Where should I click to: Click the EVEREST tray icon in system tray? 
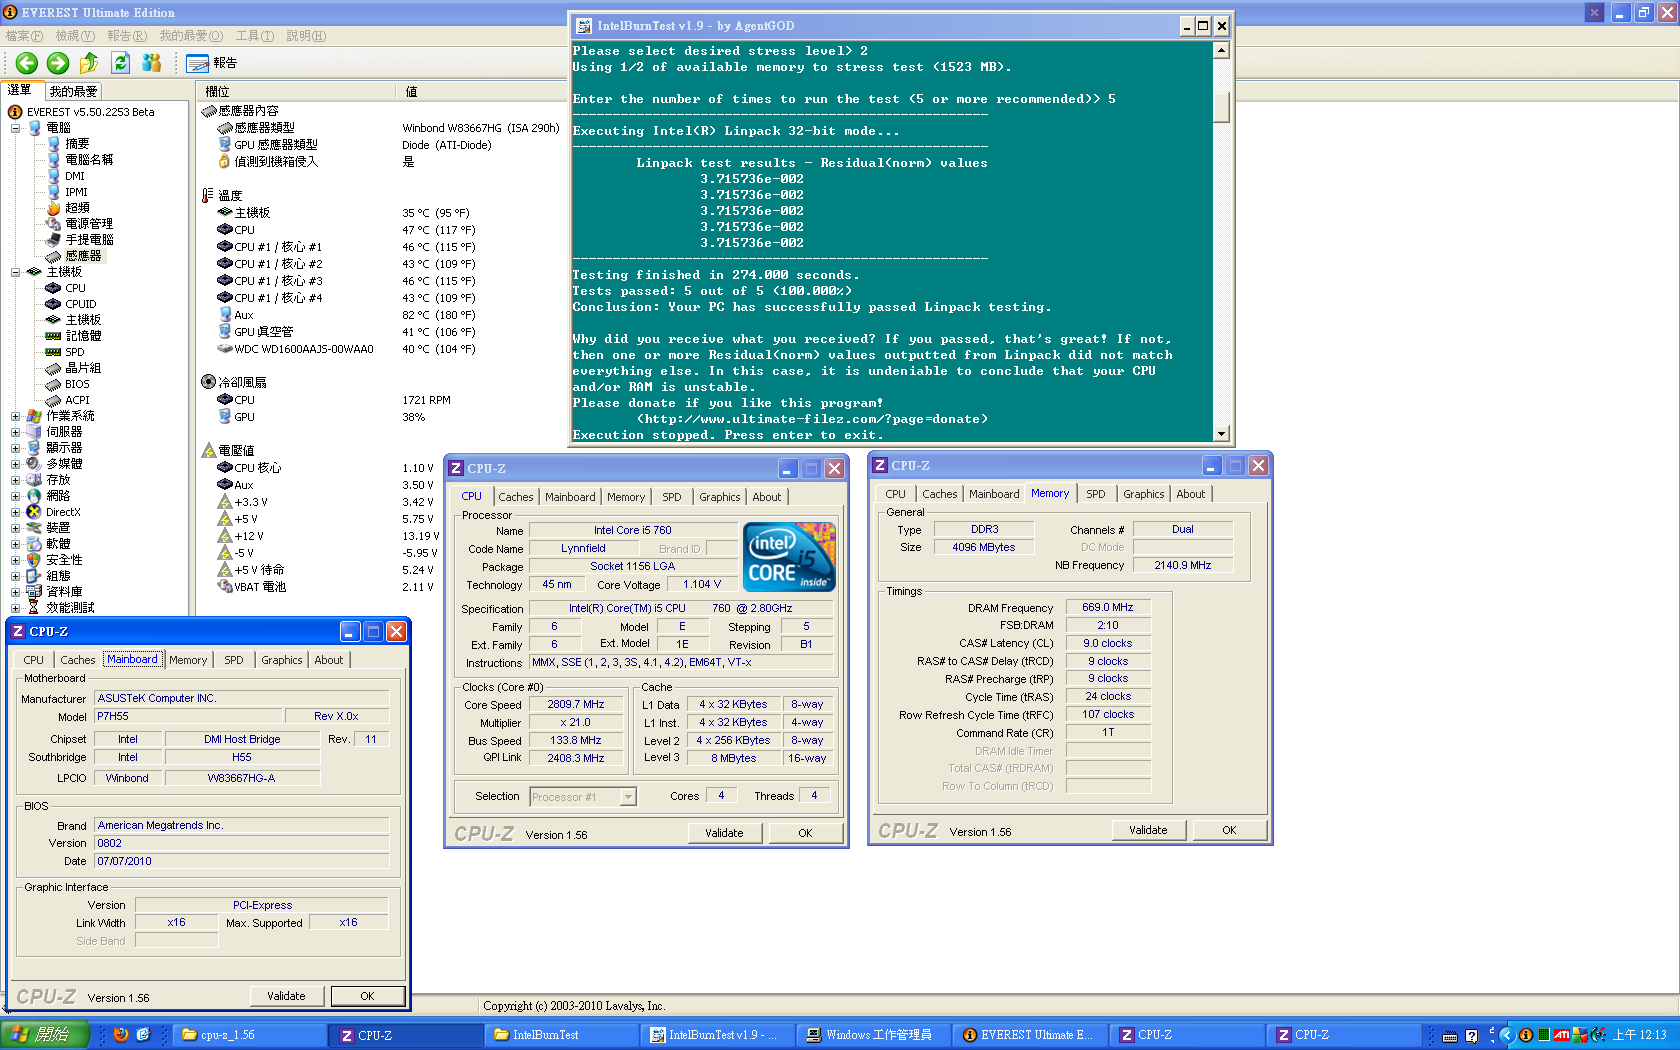click(x=1525, y=1035)
